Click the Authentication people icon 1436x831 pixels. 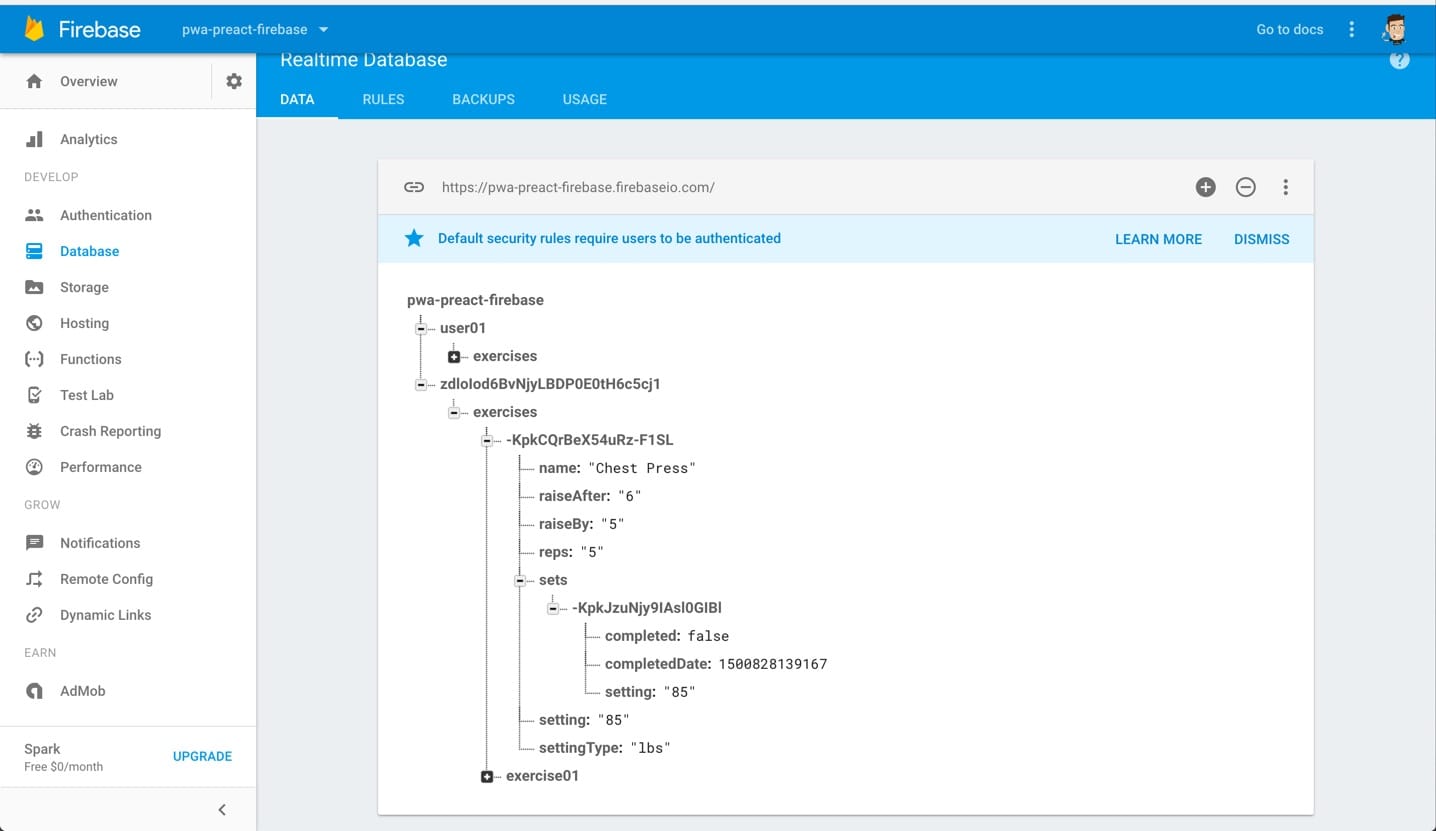[34, 215]
